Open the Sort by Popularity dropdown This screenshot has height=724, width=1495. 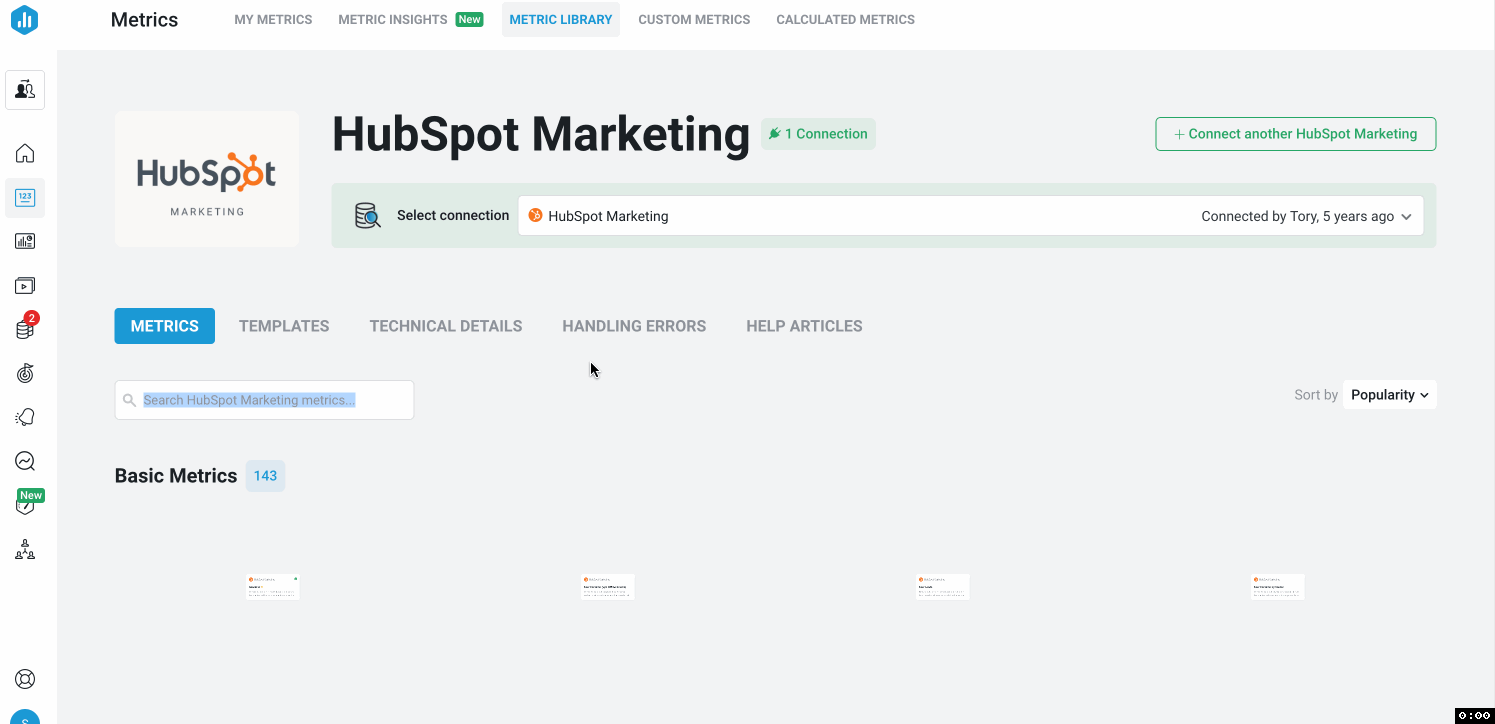1389,394
